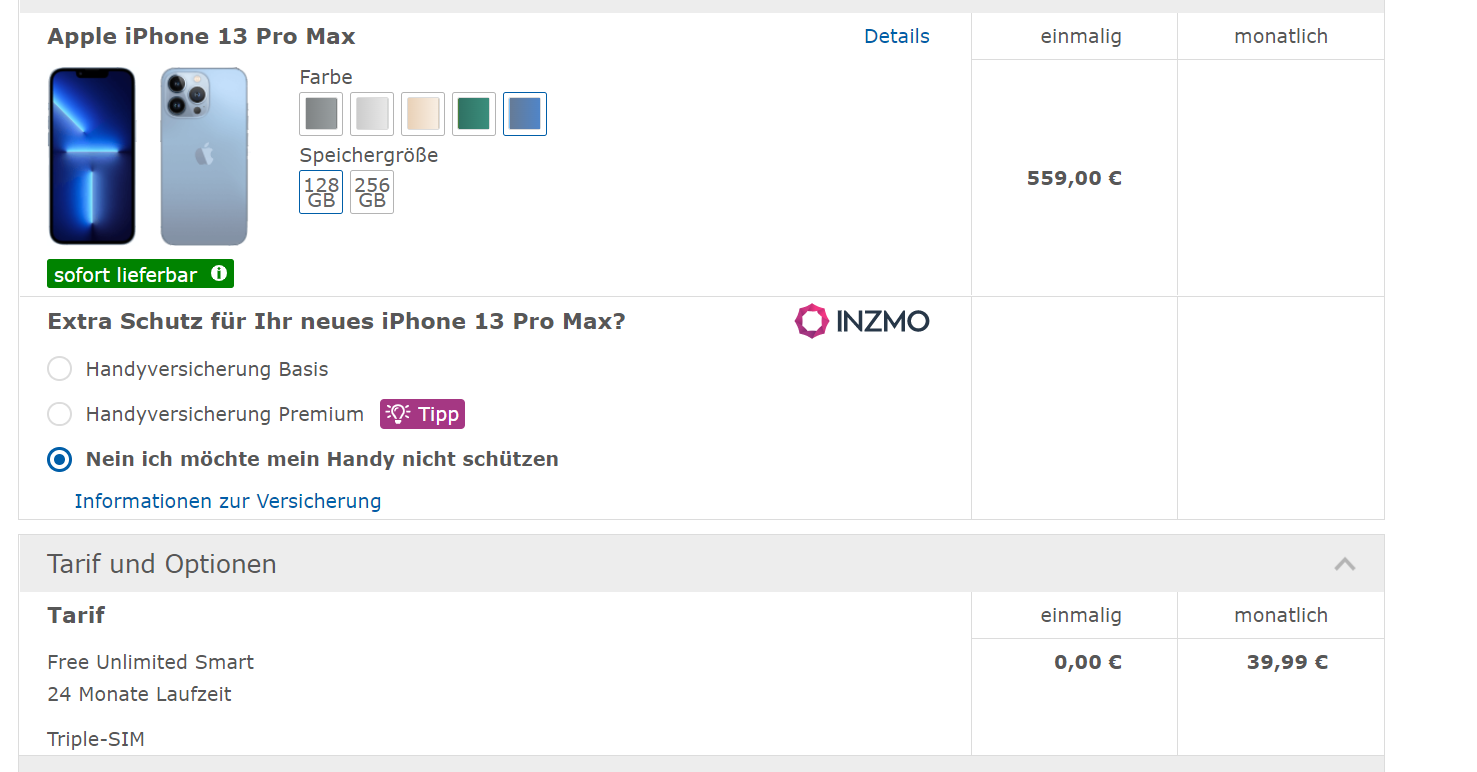This screenshot has height=772, width=1477.
Task: Open the iPhone Details link
Action: 897,36
